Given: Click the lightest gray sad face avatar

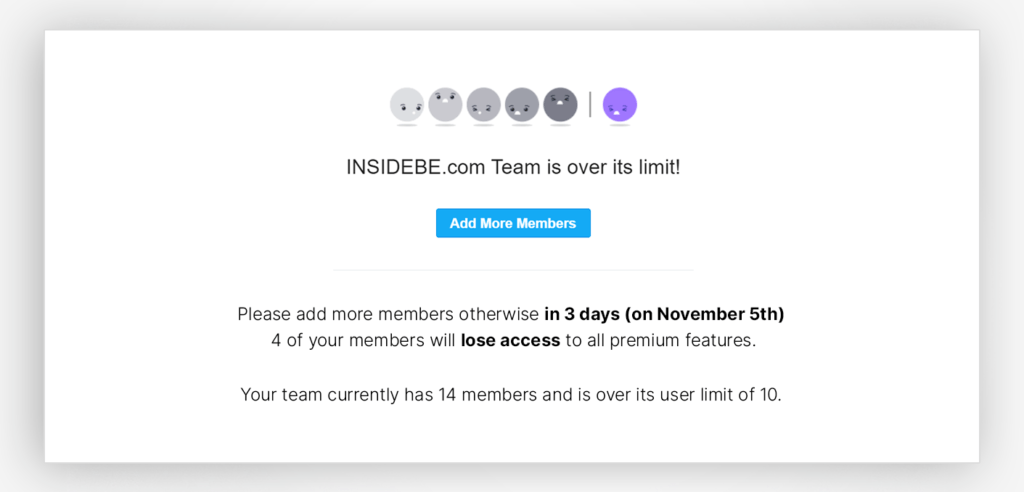Looking at the screenshot, I should (x=407, y=105).
